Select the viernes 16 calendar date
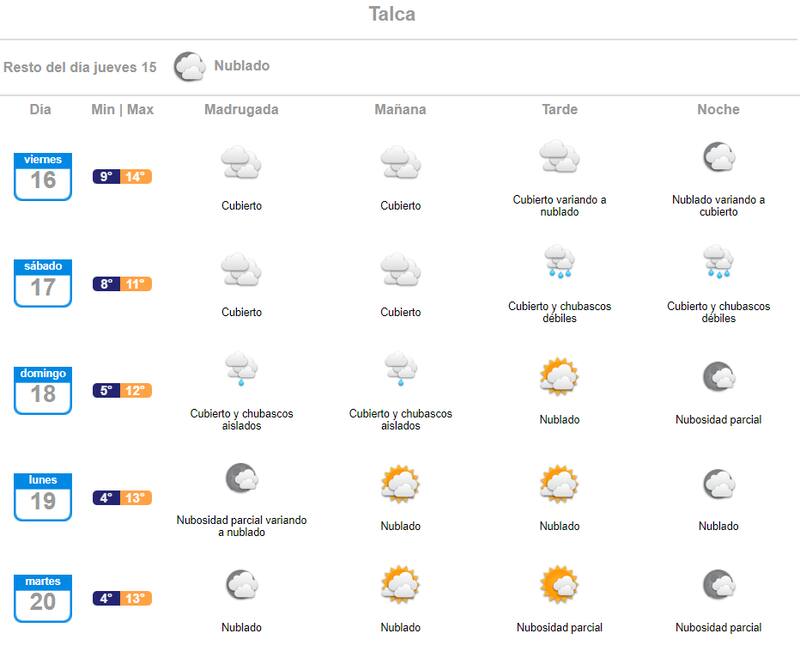800x658 pixels. click(43, 175)
